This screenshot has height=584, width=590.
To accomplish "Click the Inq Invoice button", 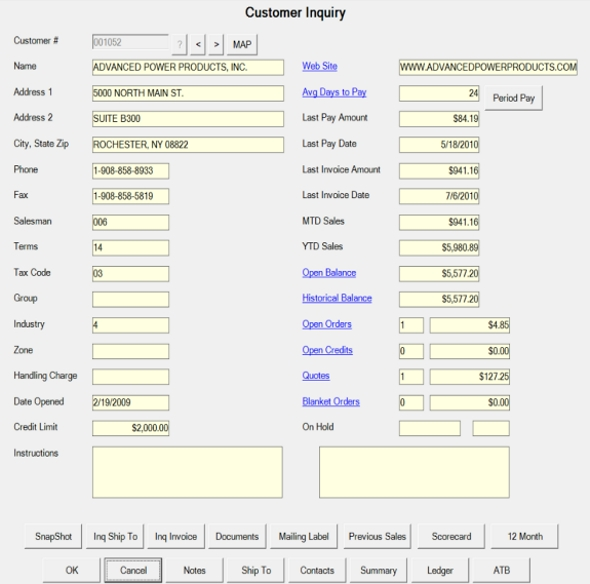I will (176, 537).
